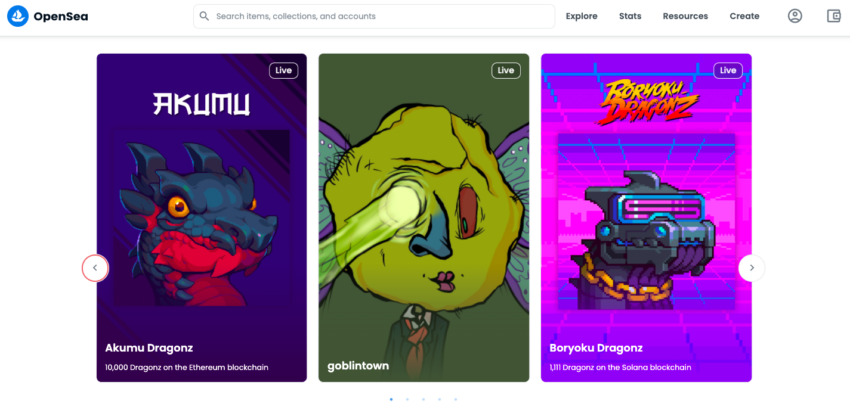Open the wallet icon

(x=833, y=16)
